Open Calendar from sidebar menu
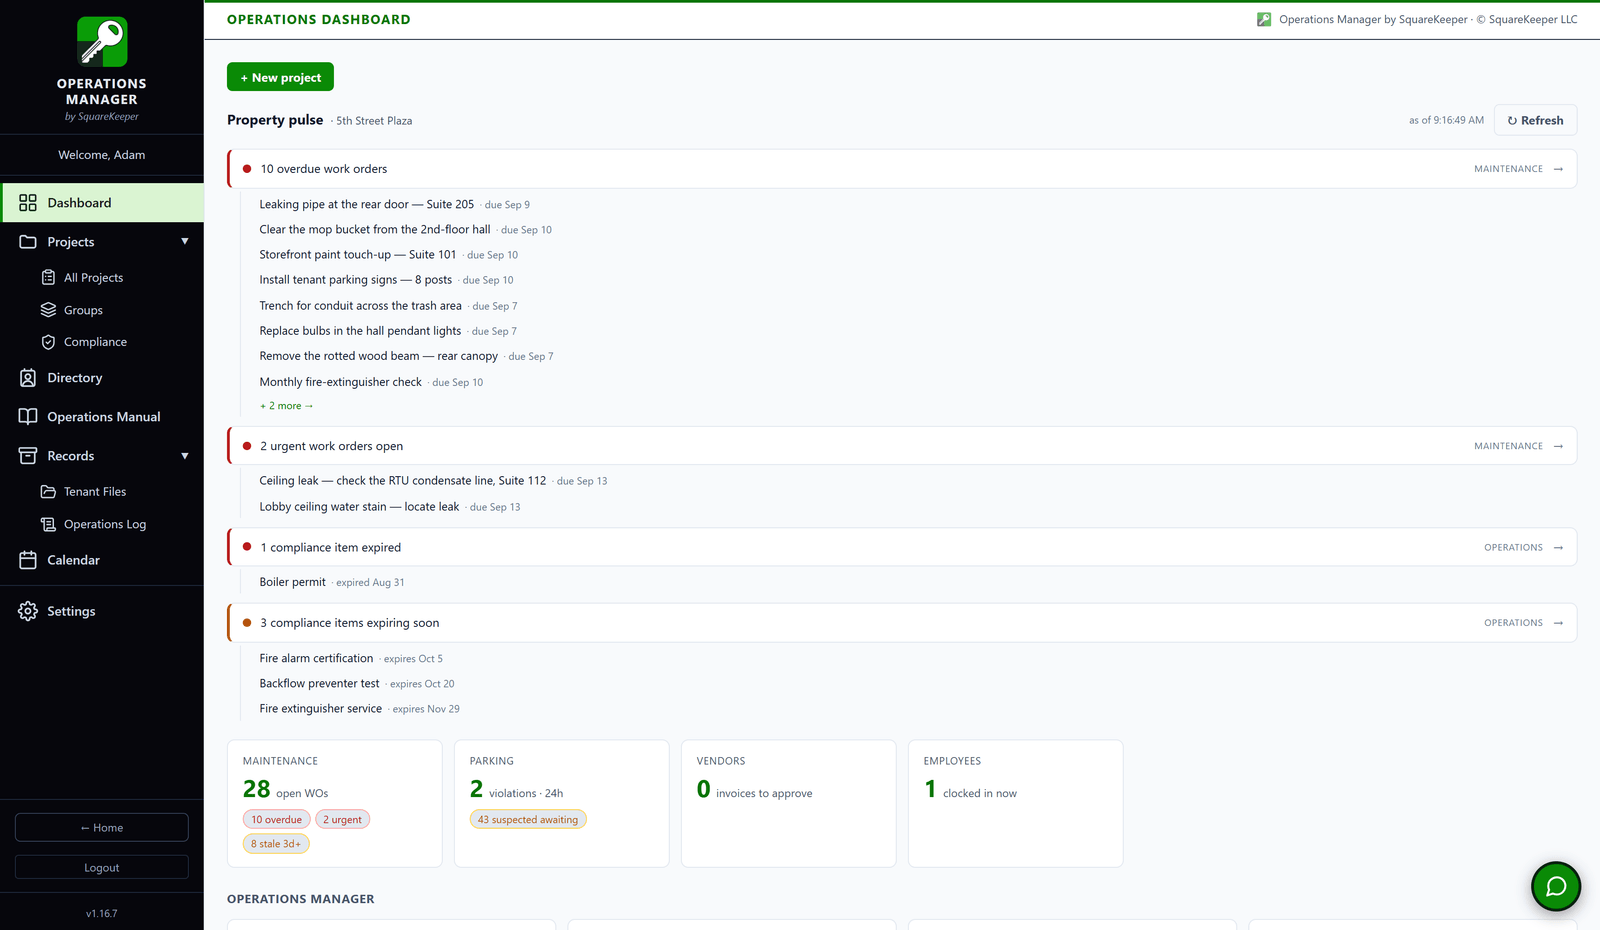Image resolution: width=1600 pixels, height=930 pixels. (x=102, y=560)
